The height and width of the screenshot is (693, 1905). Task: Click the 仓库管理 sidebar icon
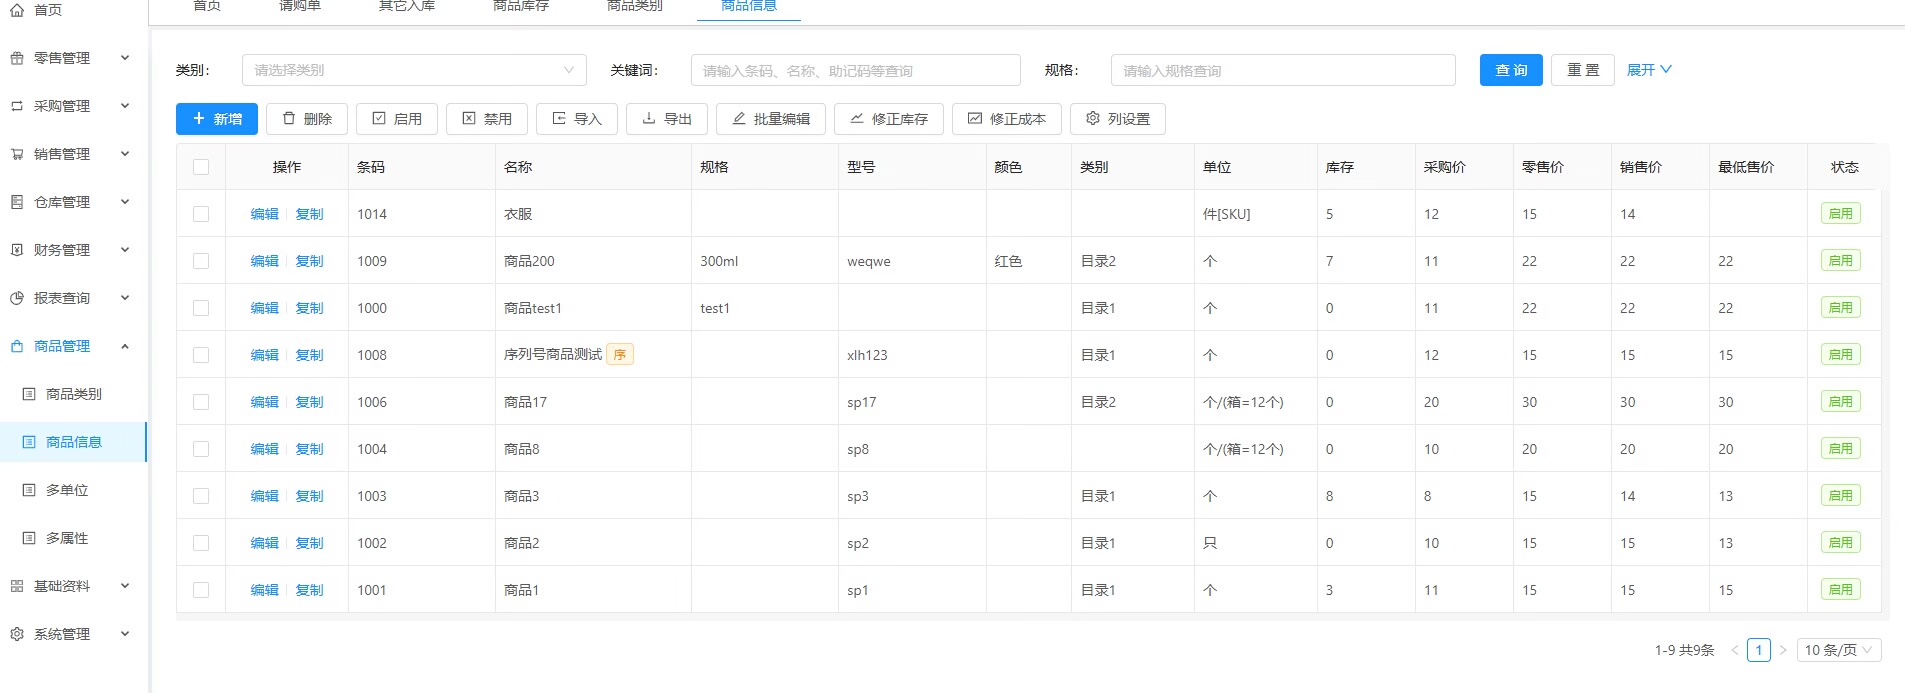(17, 202)
